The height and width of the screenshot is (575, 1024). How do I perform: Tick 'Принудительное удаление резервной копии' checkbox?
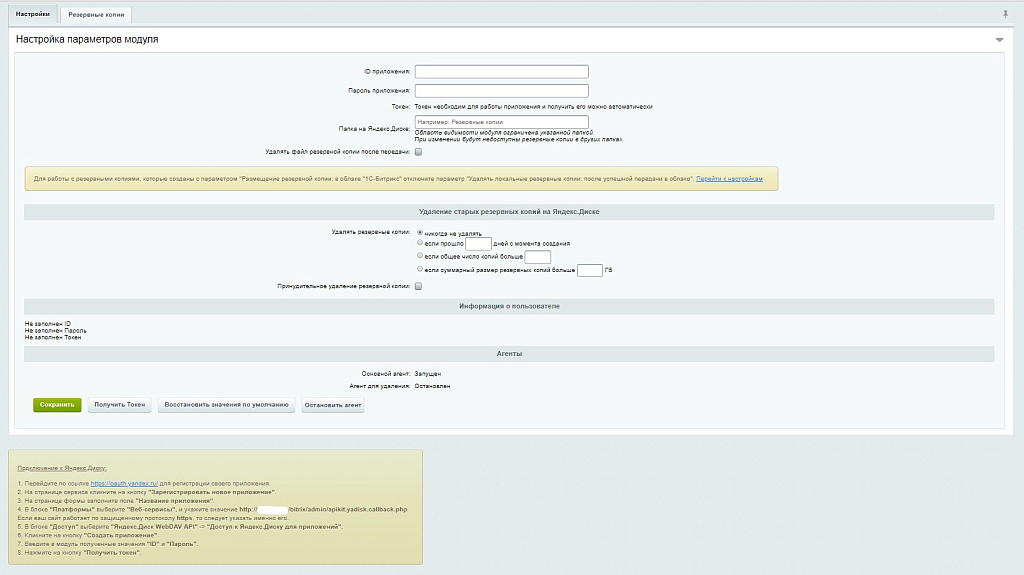click(x=419, y=286)
